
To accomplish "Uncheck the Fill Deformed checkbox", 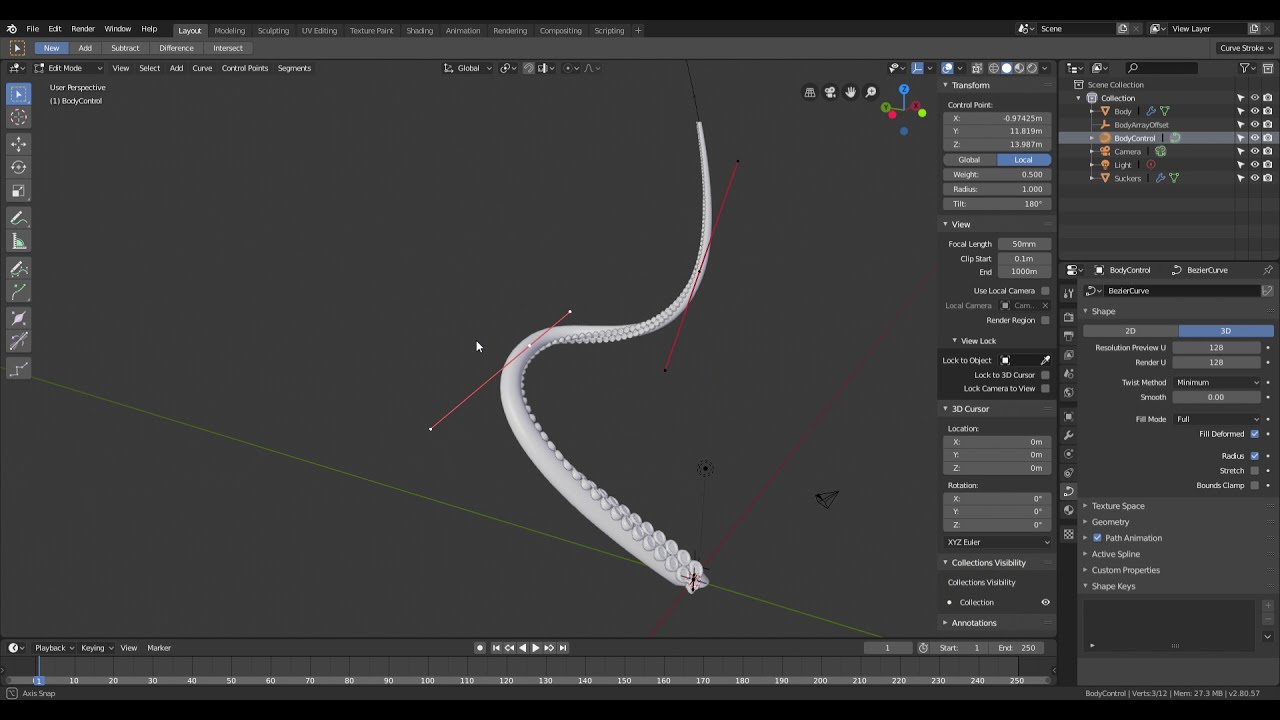I will (x=1255, y=434).
